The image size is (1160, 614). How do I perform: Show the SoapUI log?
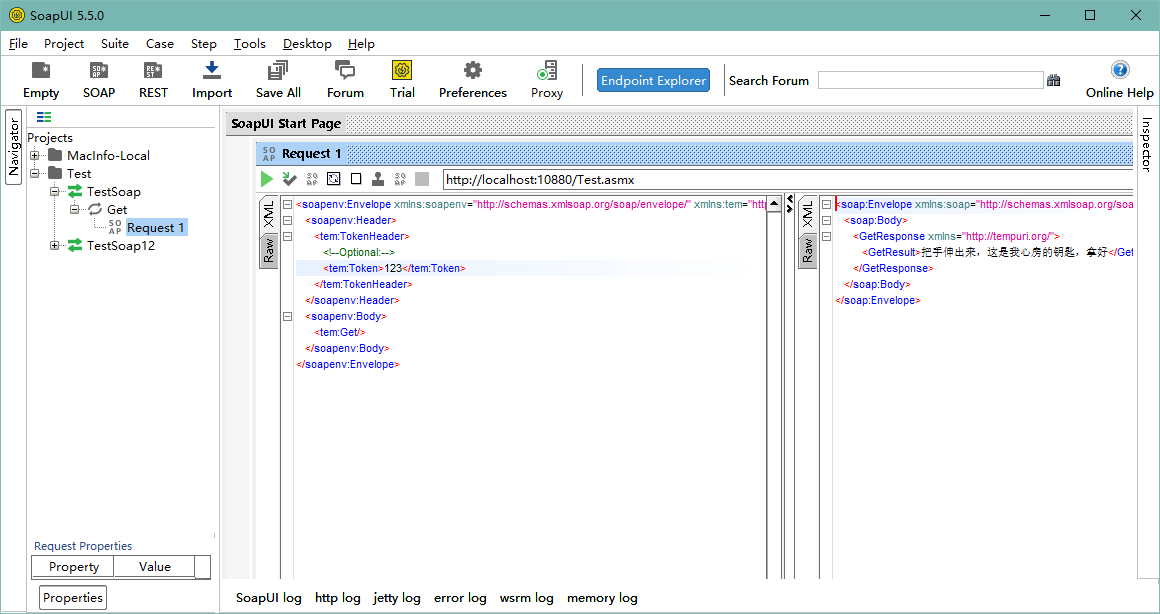pos(269,598)
